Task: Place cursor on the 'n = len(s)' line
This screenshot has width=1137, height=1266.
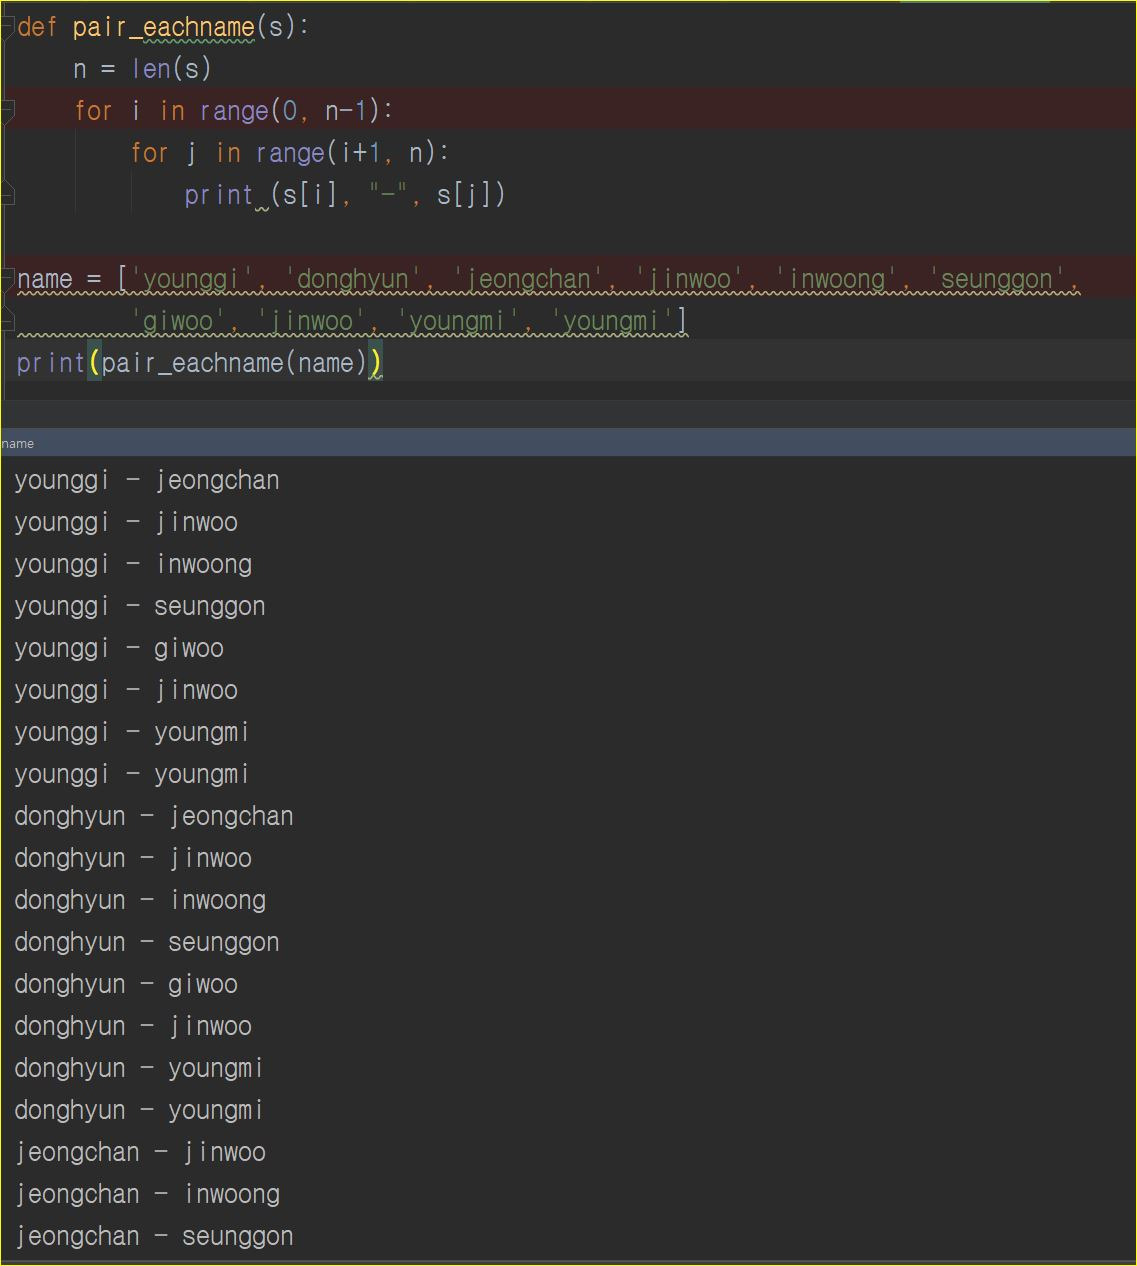Action: tap(142, 69)
